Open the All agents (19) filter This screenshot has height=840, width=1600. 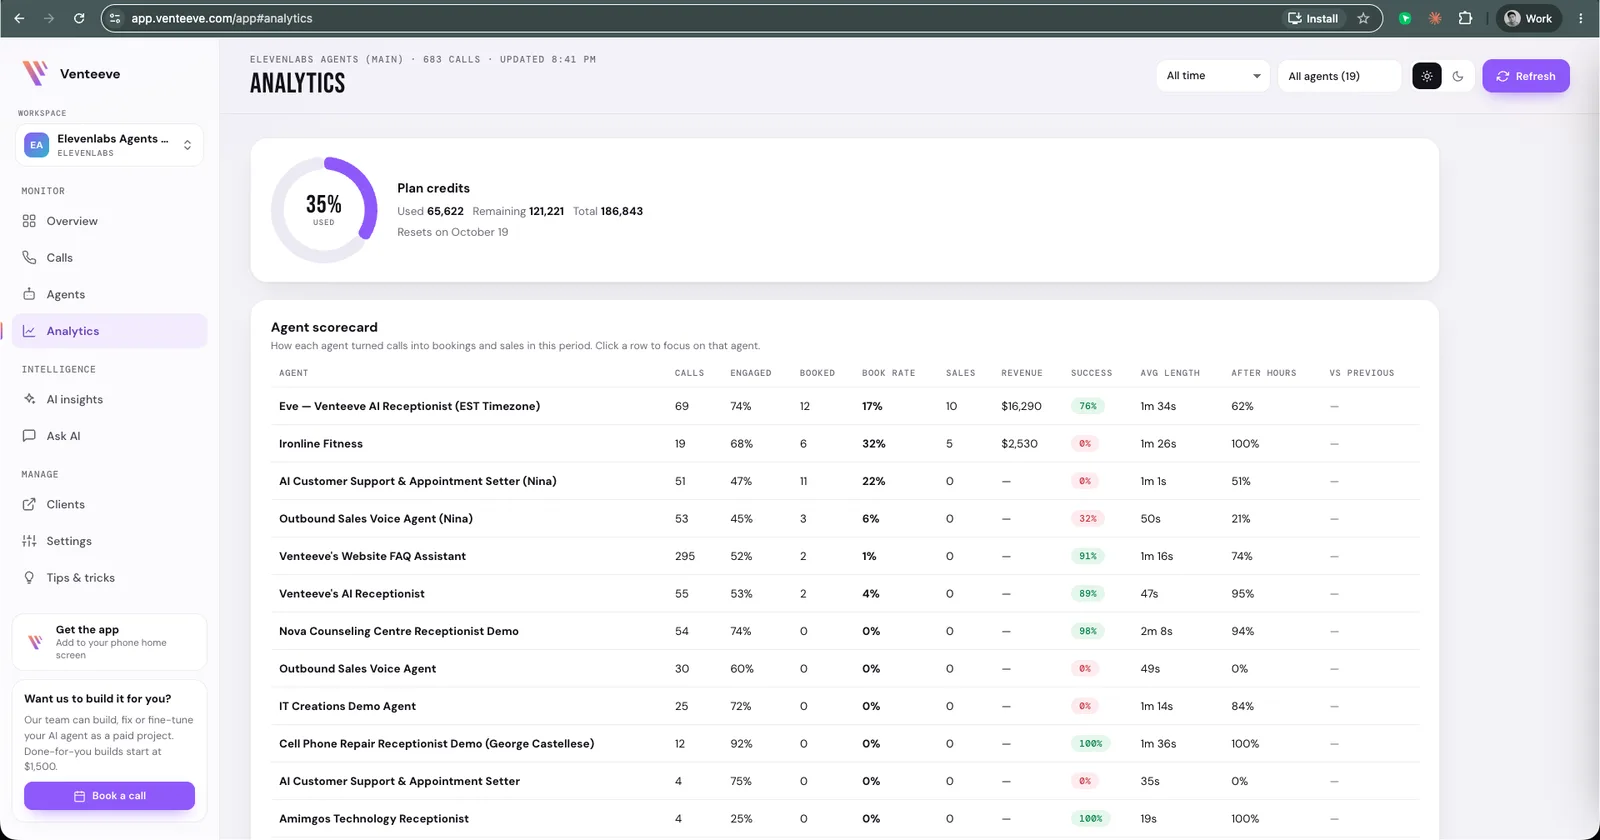[1339, 76]
